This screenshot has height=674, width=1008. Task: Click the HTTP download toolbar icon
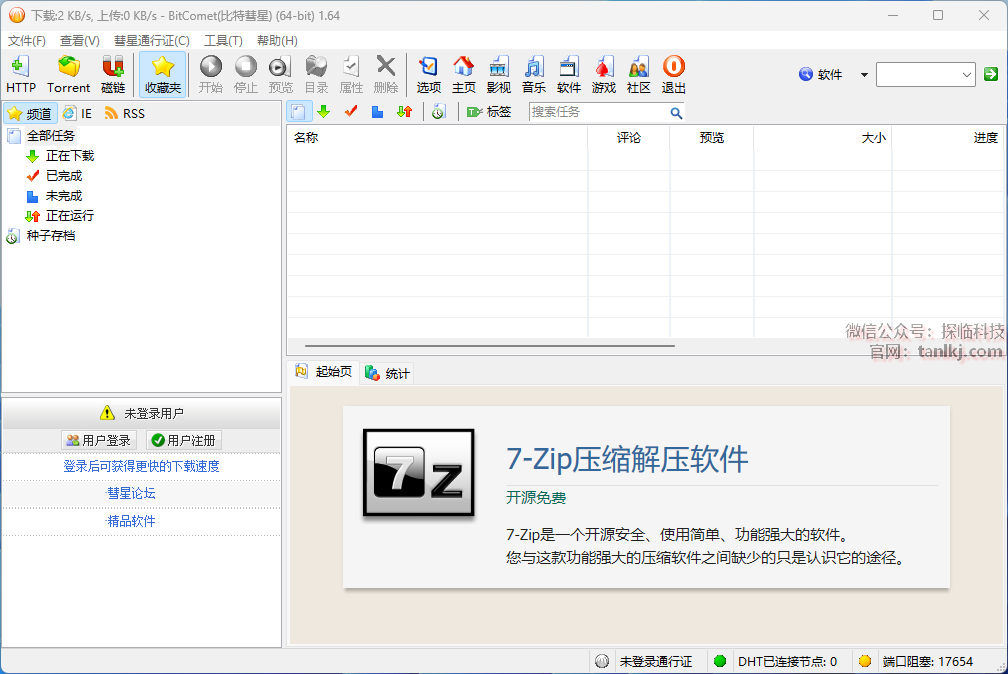pyautogui.click(x=20, y=75)
